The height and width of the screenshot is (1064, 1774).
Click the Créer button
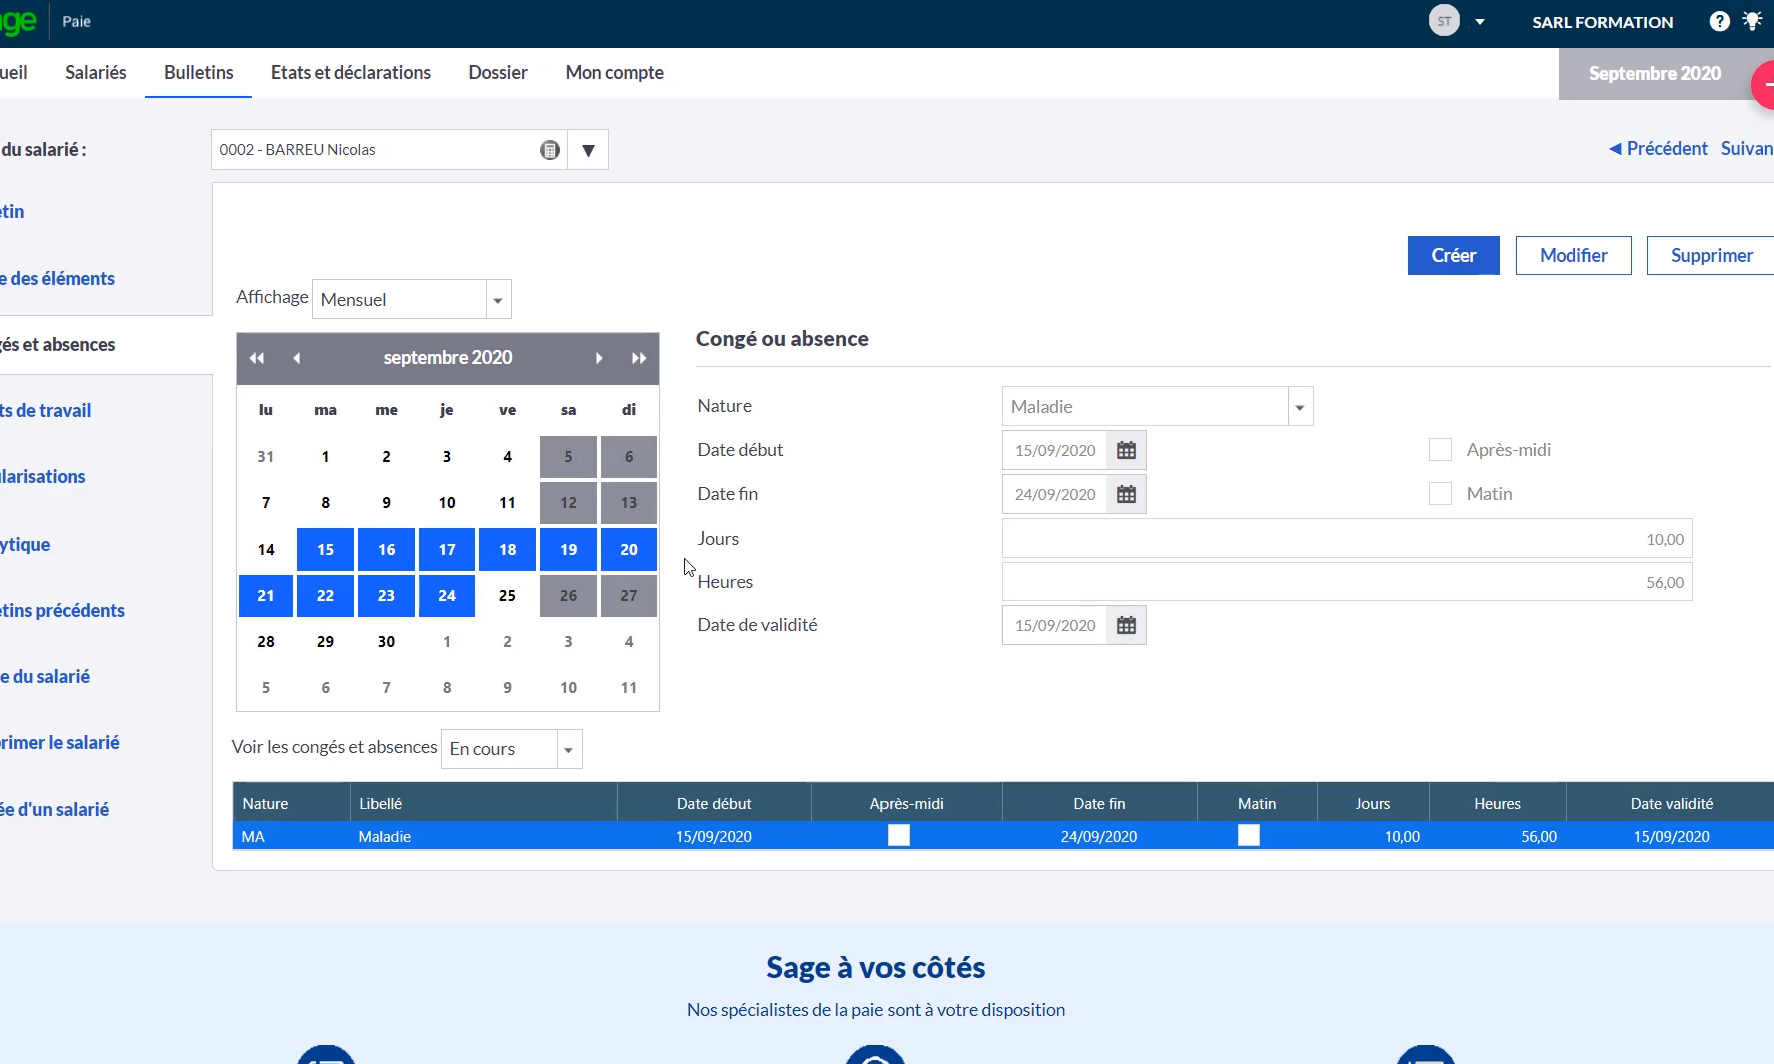[1453, 255]
